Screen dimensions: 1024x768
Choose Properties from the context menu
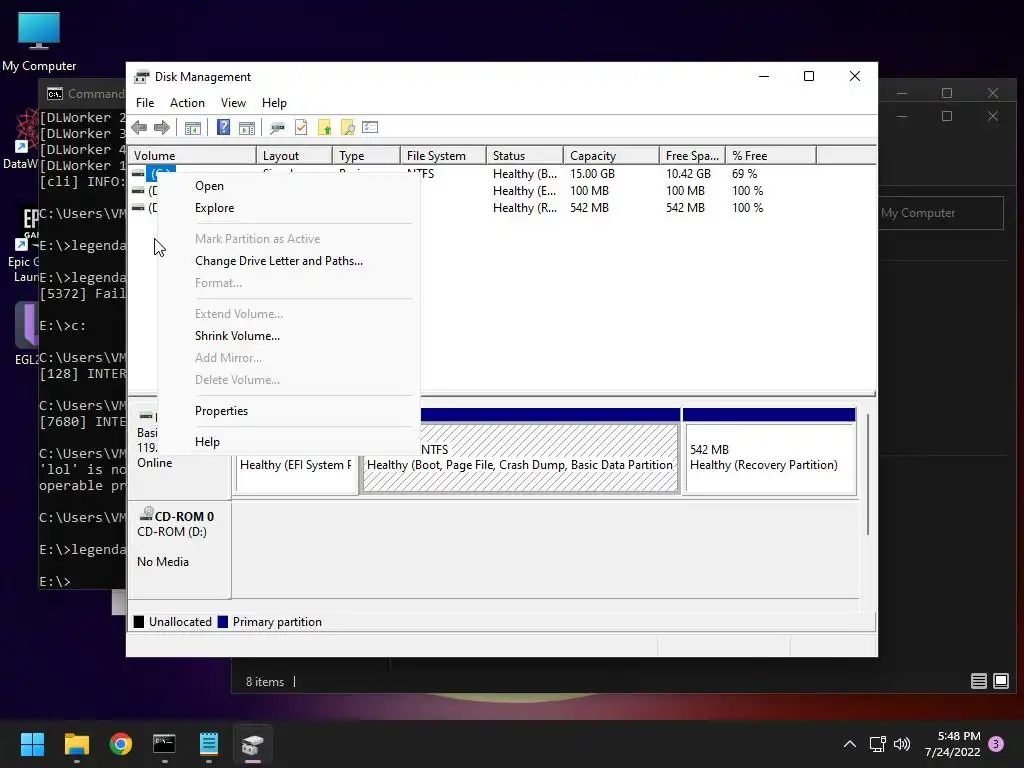[288, 411]
